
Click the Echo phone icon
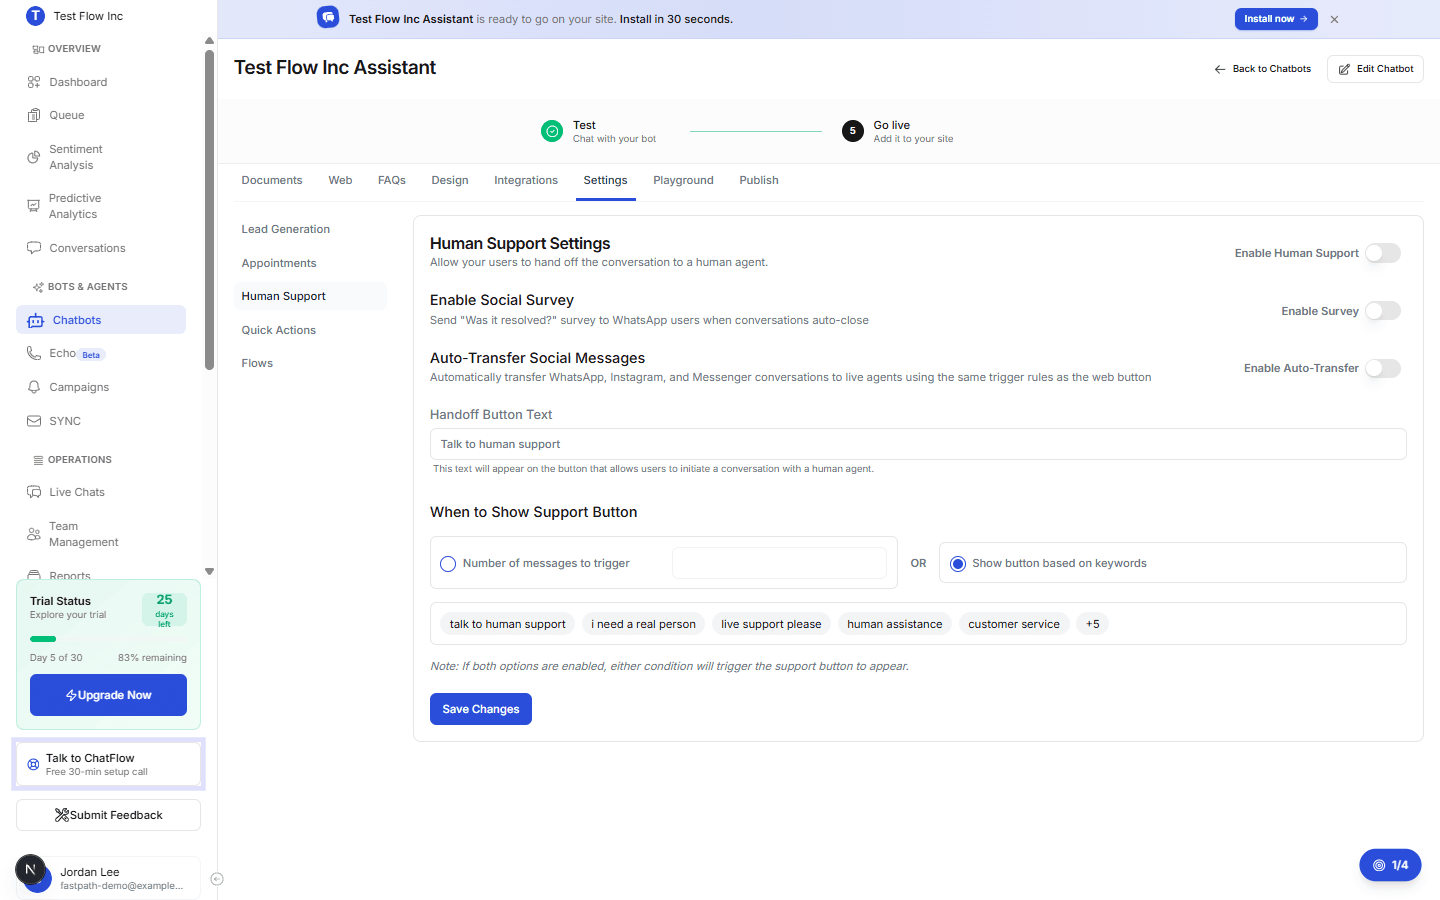[34, 353]
